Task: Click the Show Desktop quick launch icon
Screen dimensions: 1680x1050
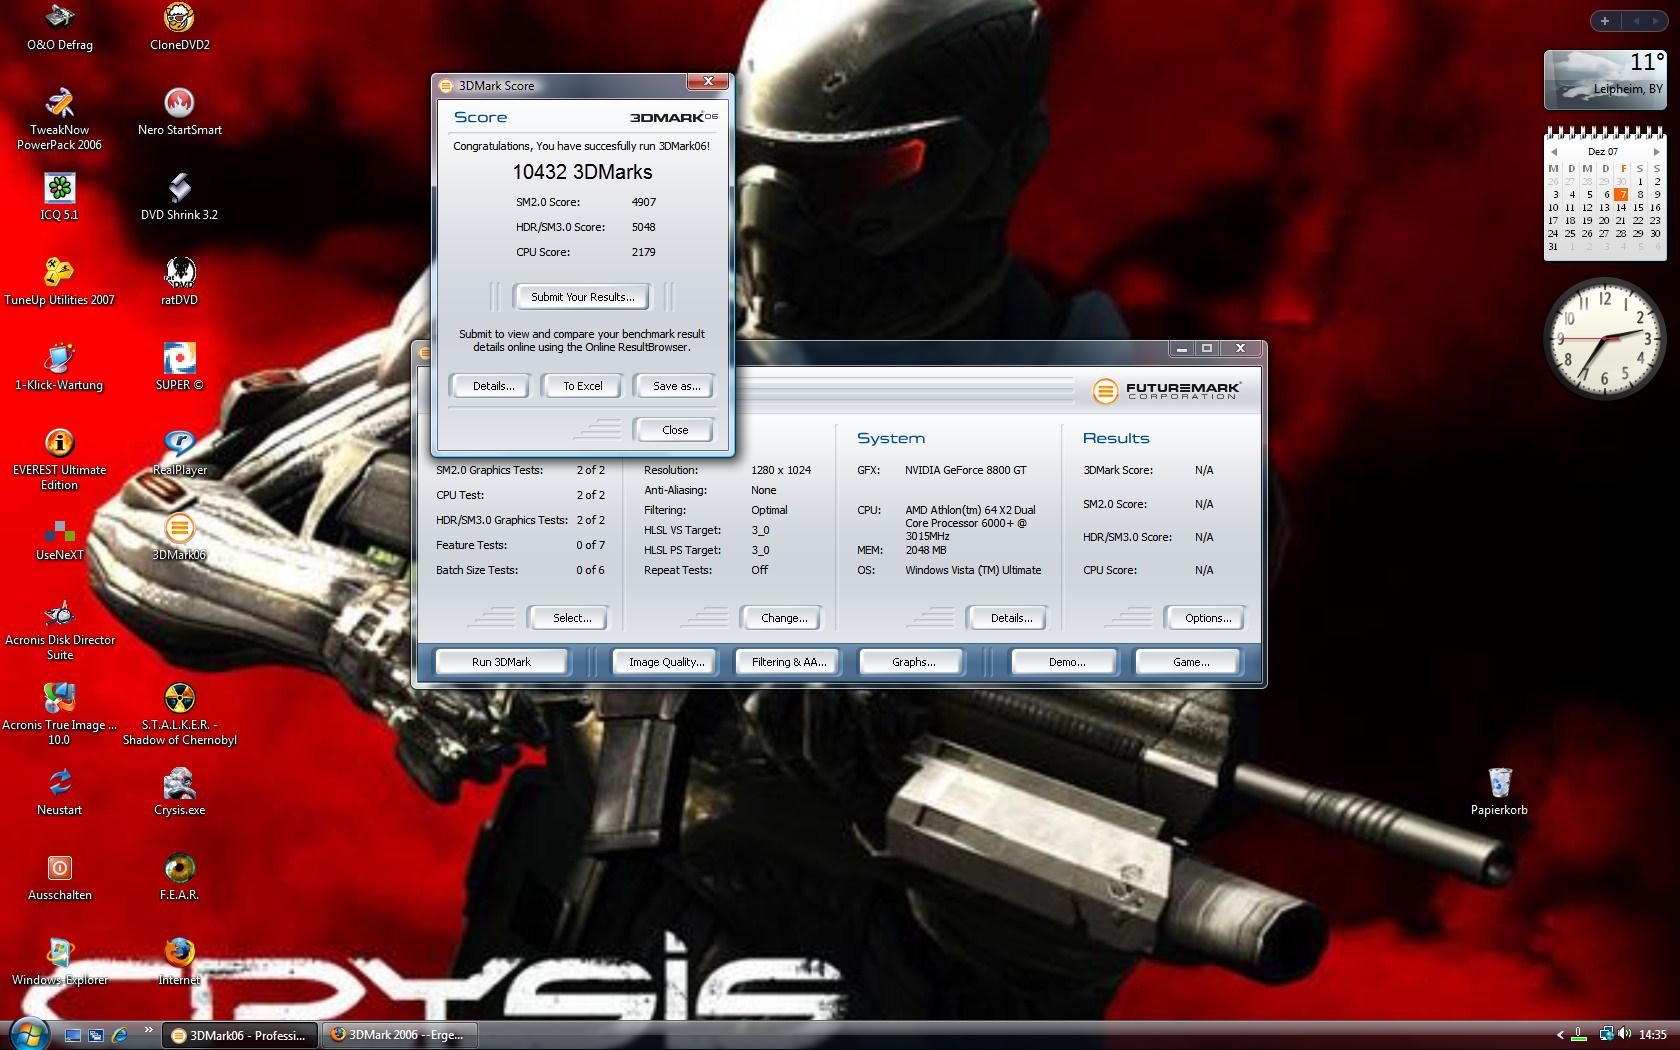Action: (73, 1035)
